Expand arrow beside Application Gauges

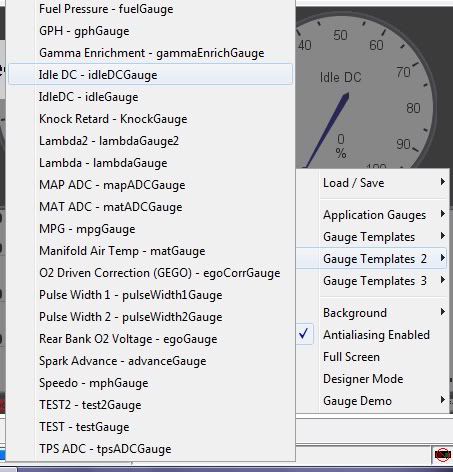[442, 214]
